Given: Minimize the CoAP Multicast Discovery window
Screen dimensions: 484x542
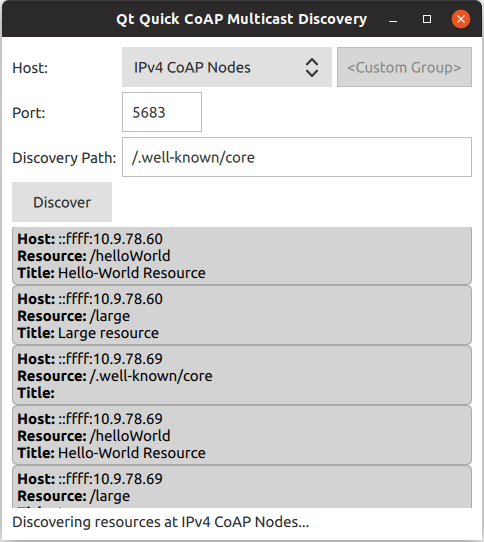Looking at the screenshot, I should tap(393, 19).
